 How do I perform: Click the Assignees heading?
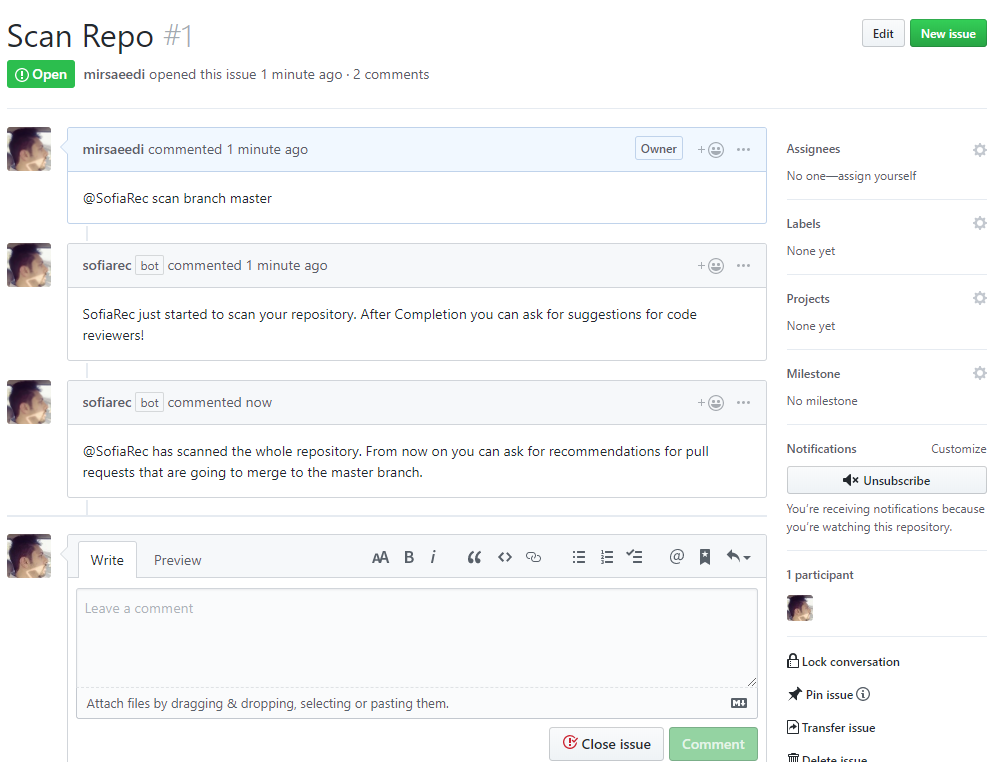coord(813,149)
